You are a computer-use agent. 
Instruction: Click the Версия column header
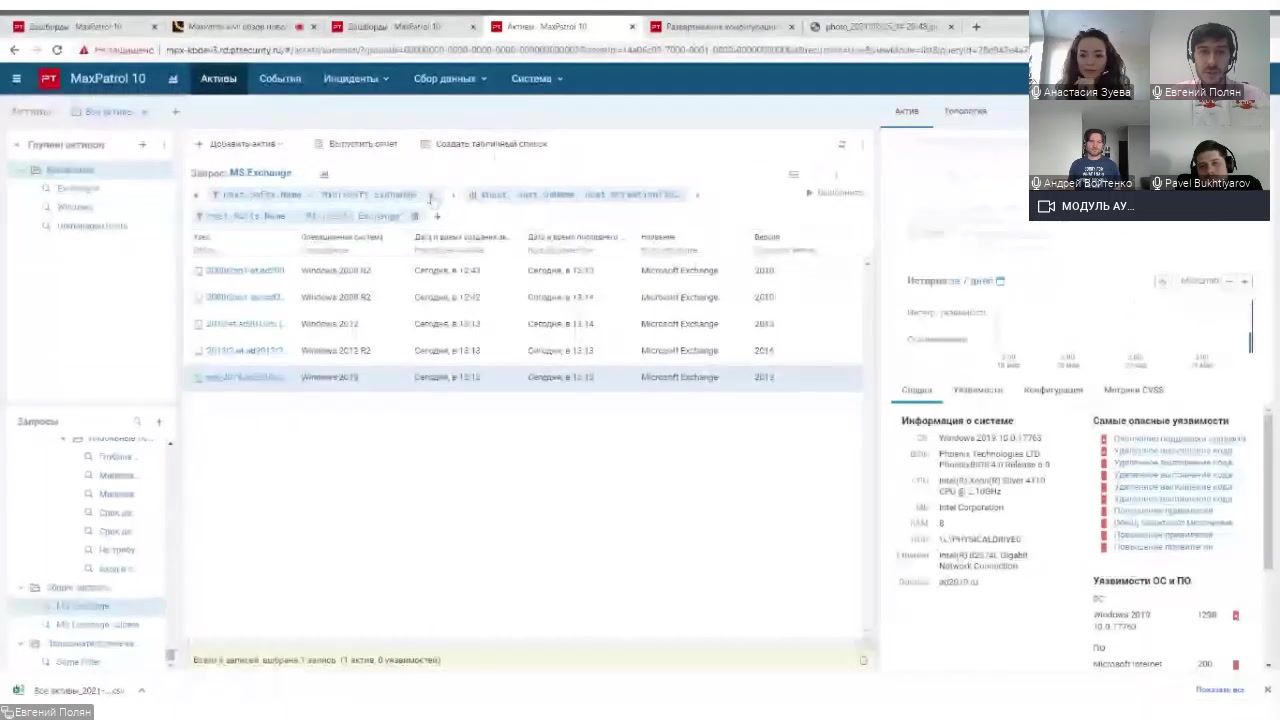tap(767, 237)
